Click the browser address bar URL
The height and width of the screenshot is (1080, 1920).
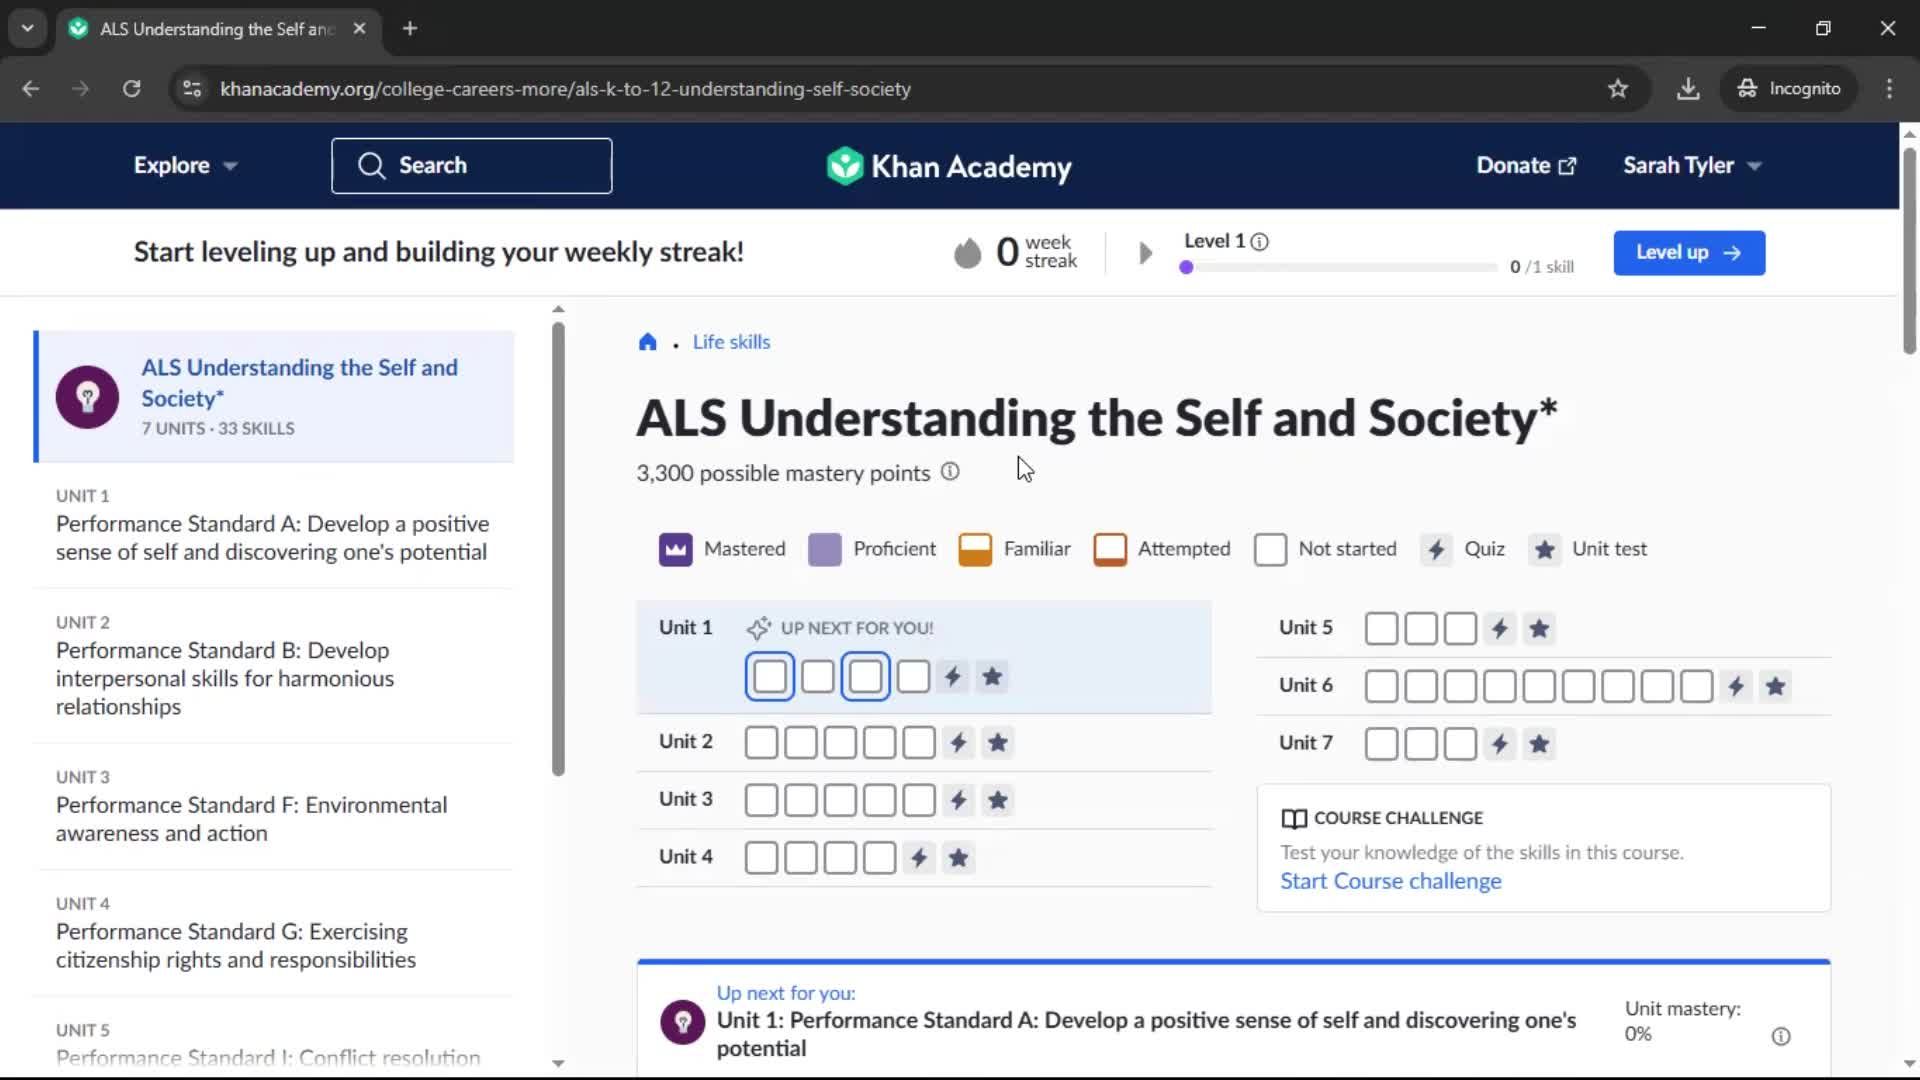tap(565, 89)
